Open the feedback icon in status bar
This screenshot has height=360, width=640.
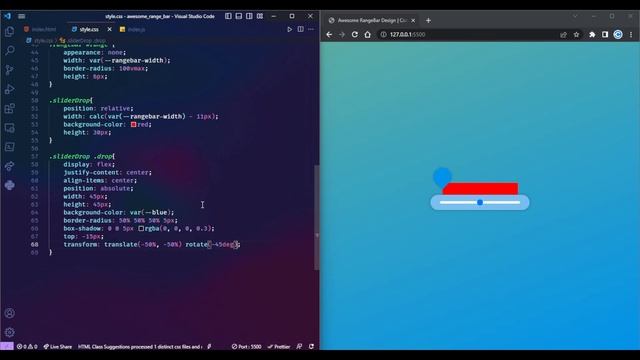tap(299, 347)
